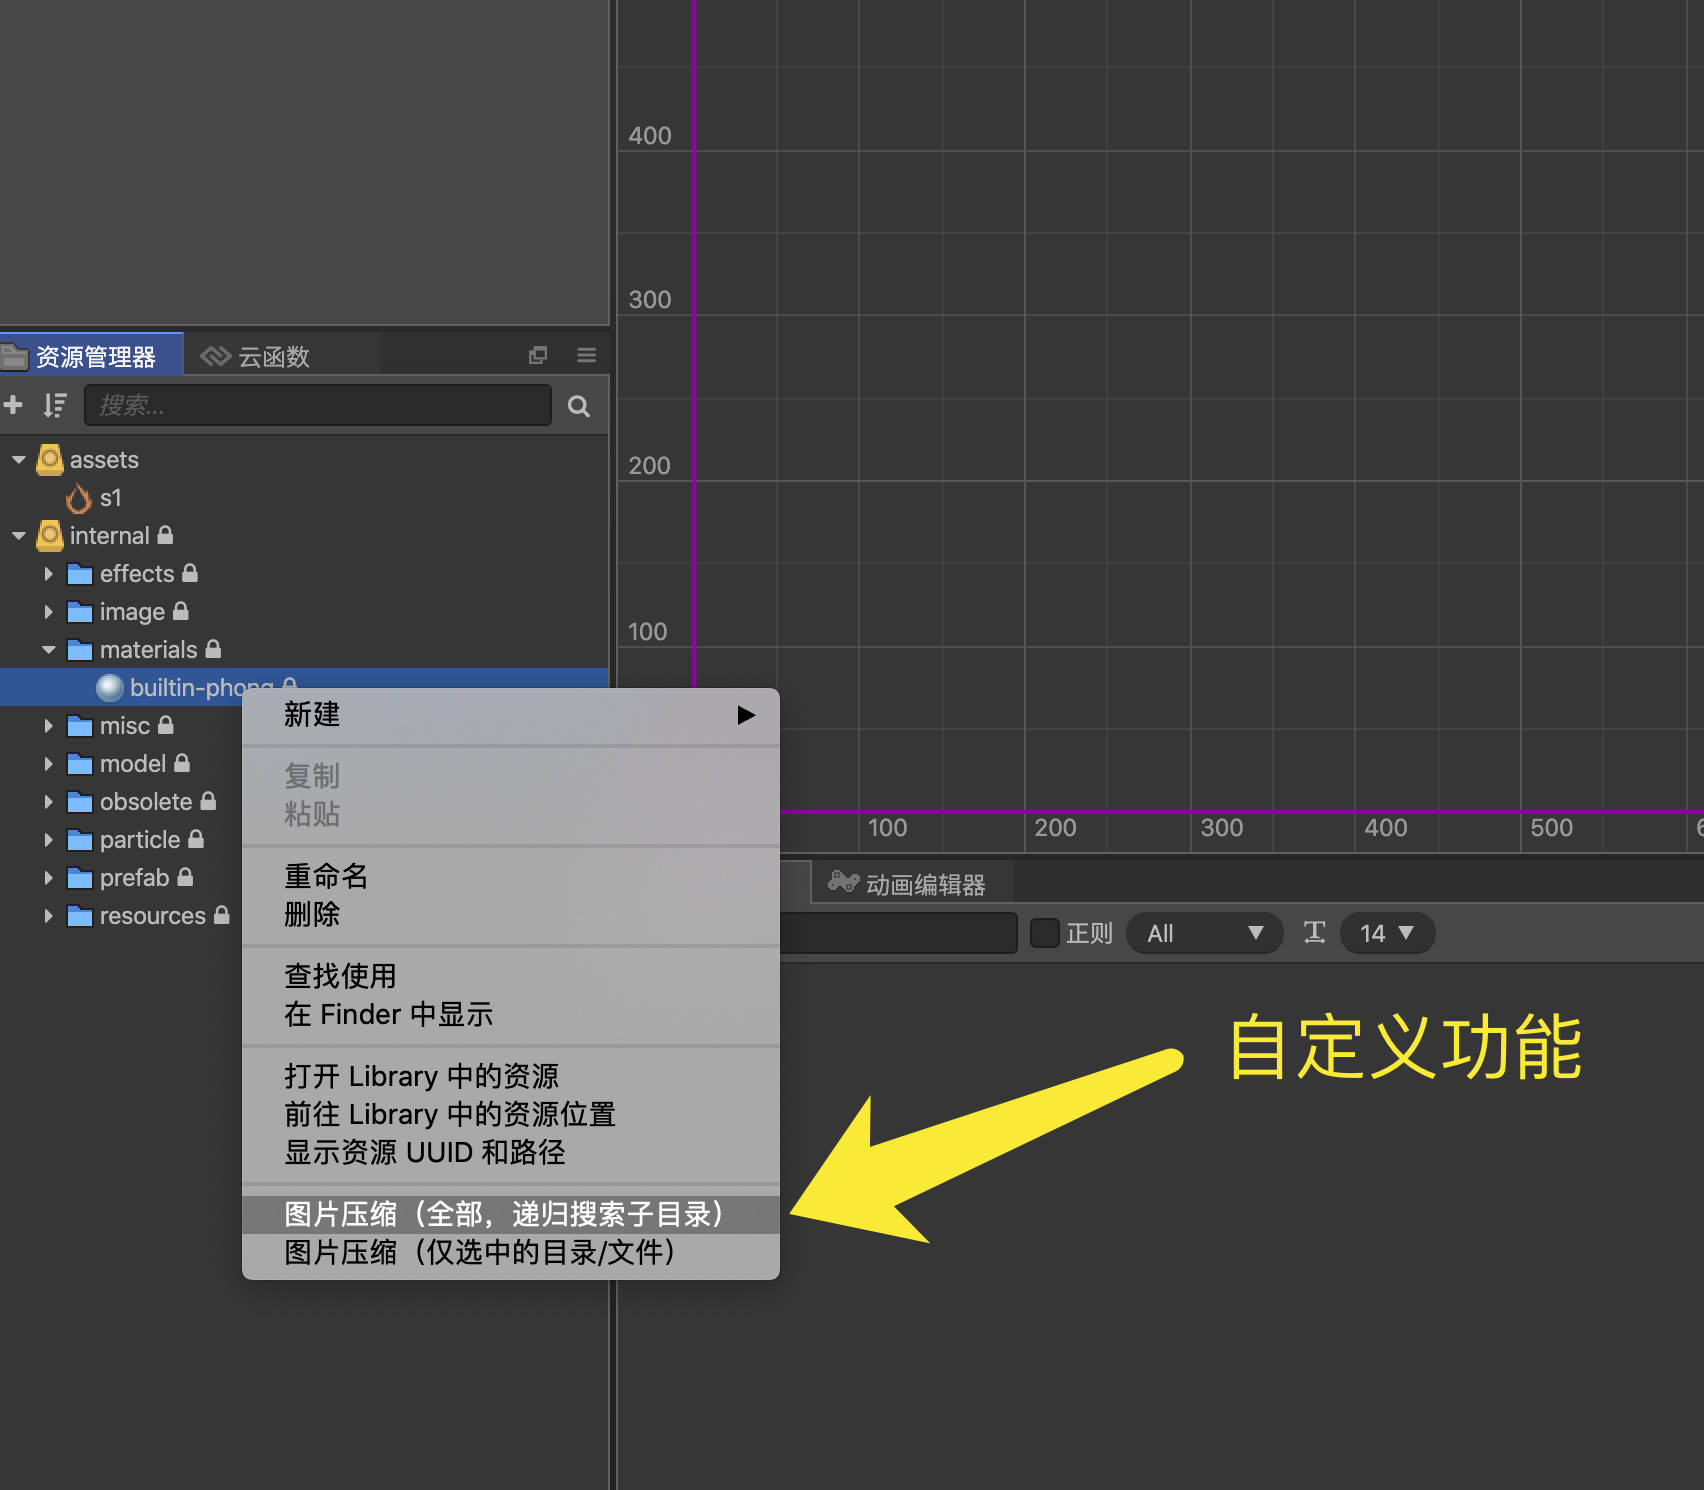This screenshot has width=1704, height=1490.
Task: Click the lock icon beside internal
Action: (165, 535)
